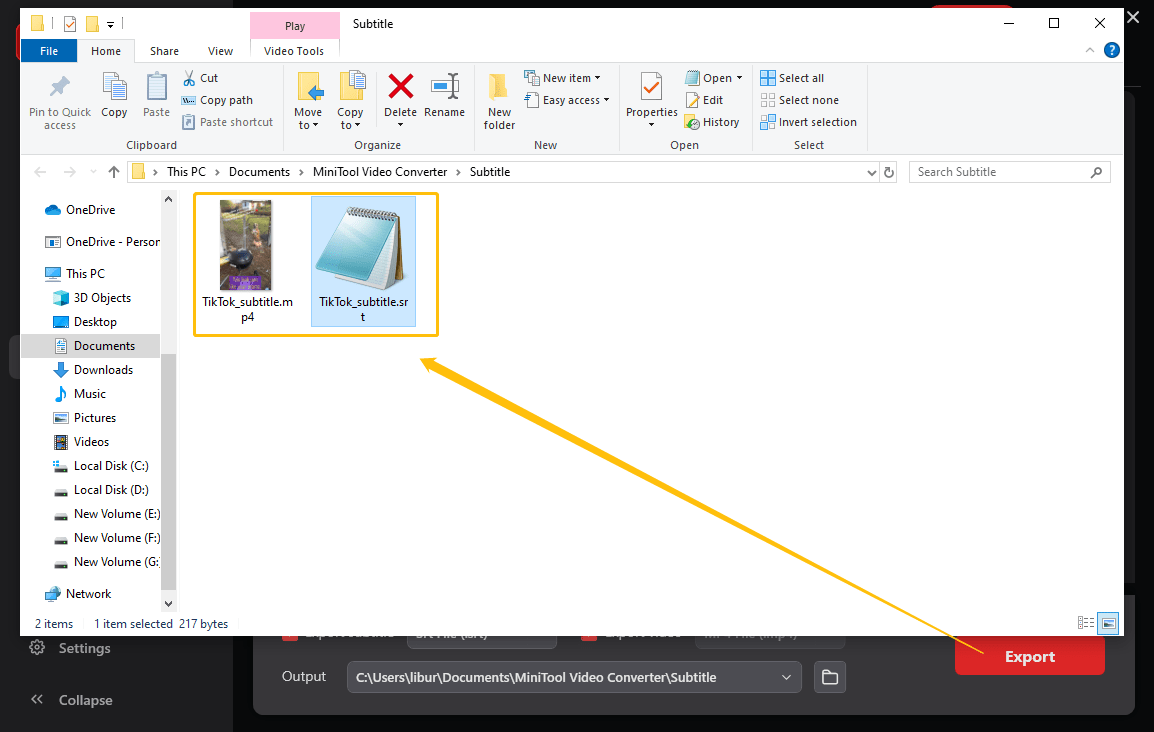Image resolution: width=1154 pixels, height=732 pixels.
Task: Create a New folder
Action: (499, 102)
